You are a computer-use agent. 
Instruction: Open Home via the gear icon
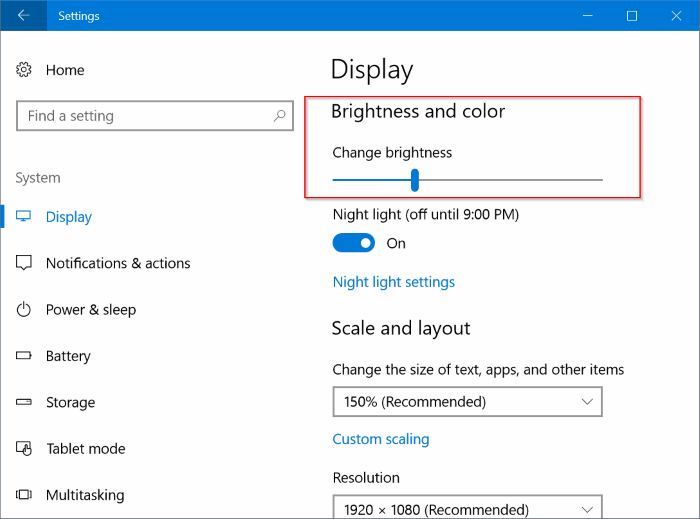click(24, 70)
